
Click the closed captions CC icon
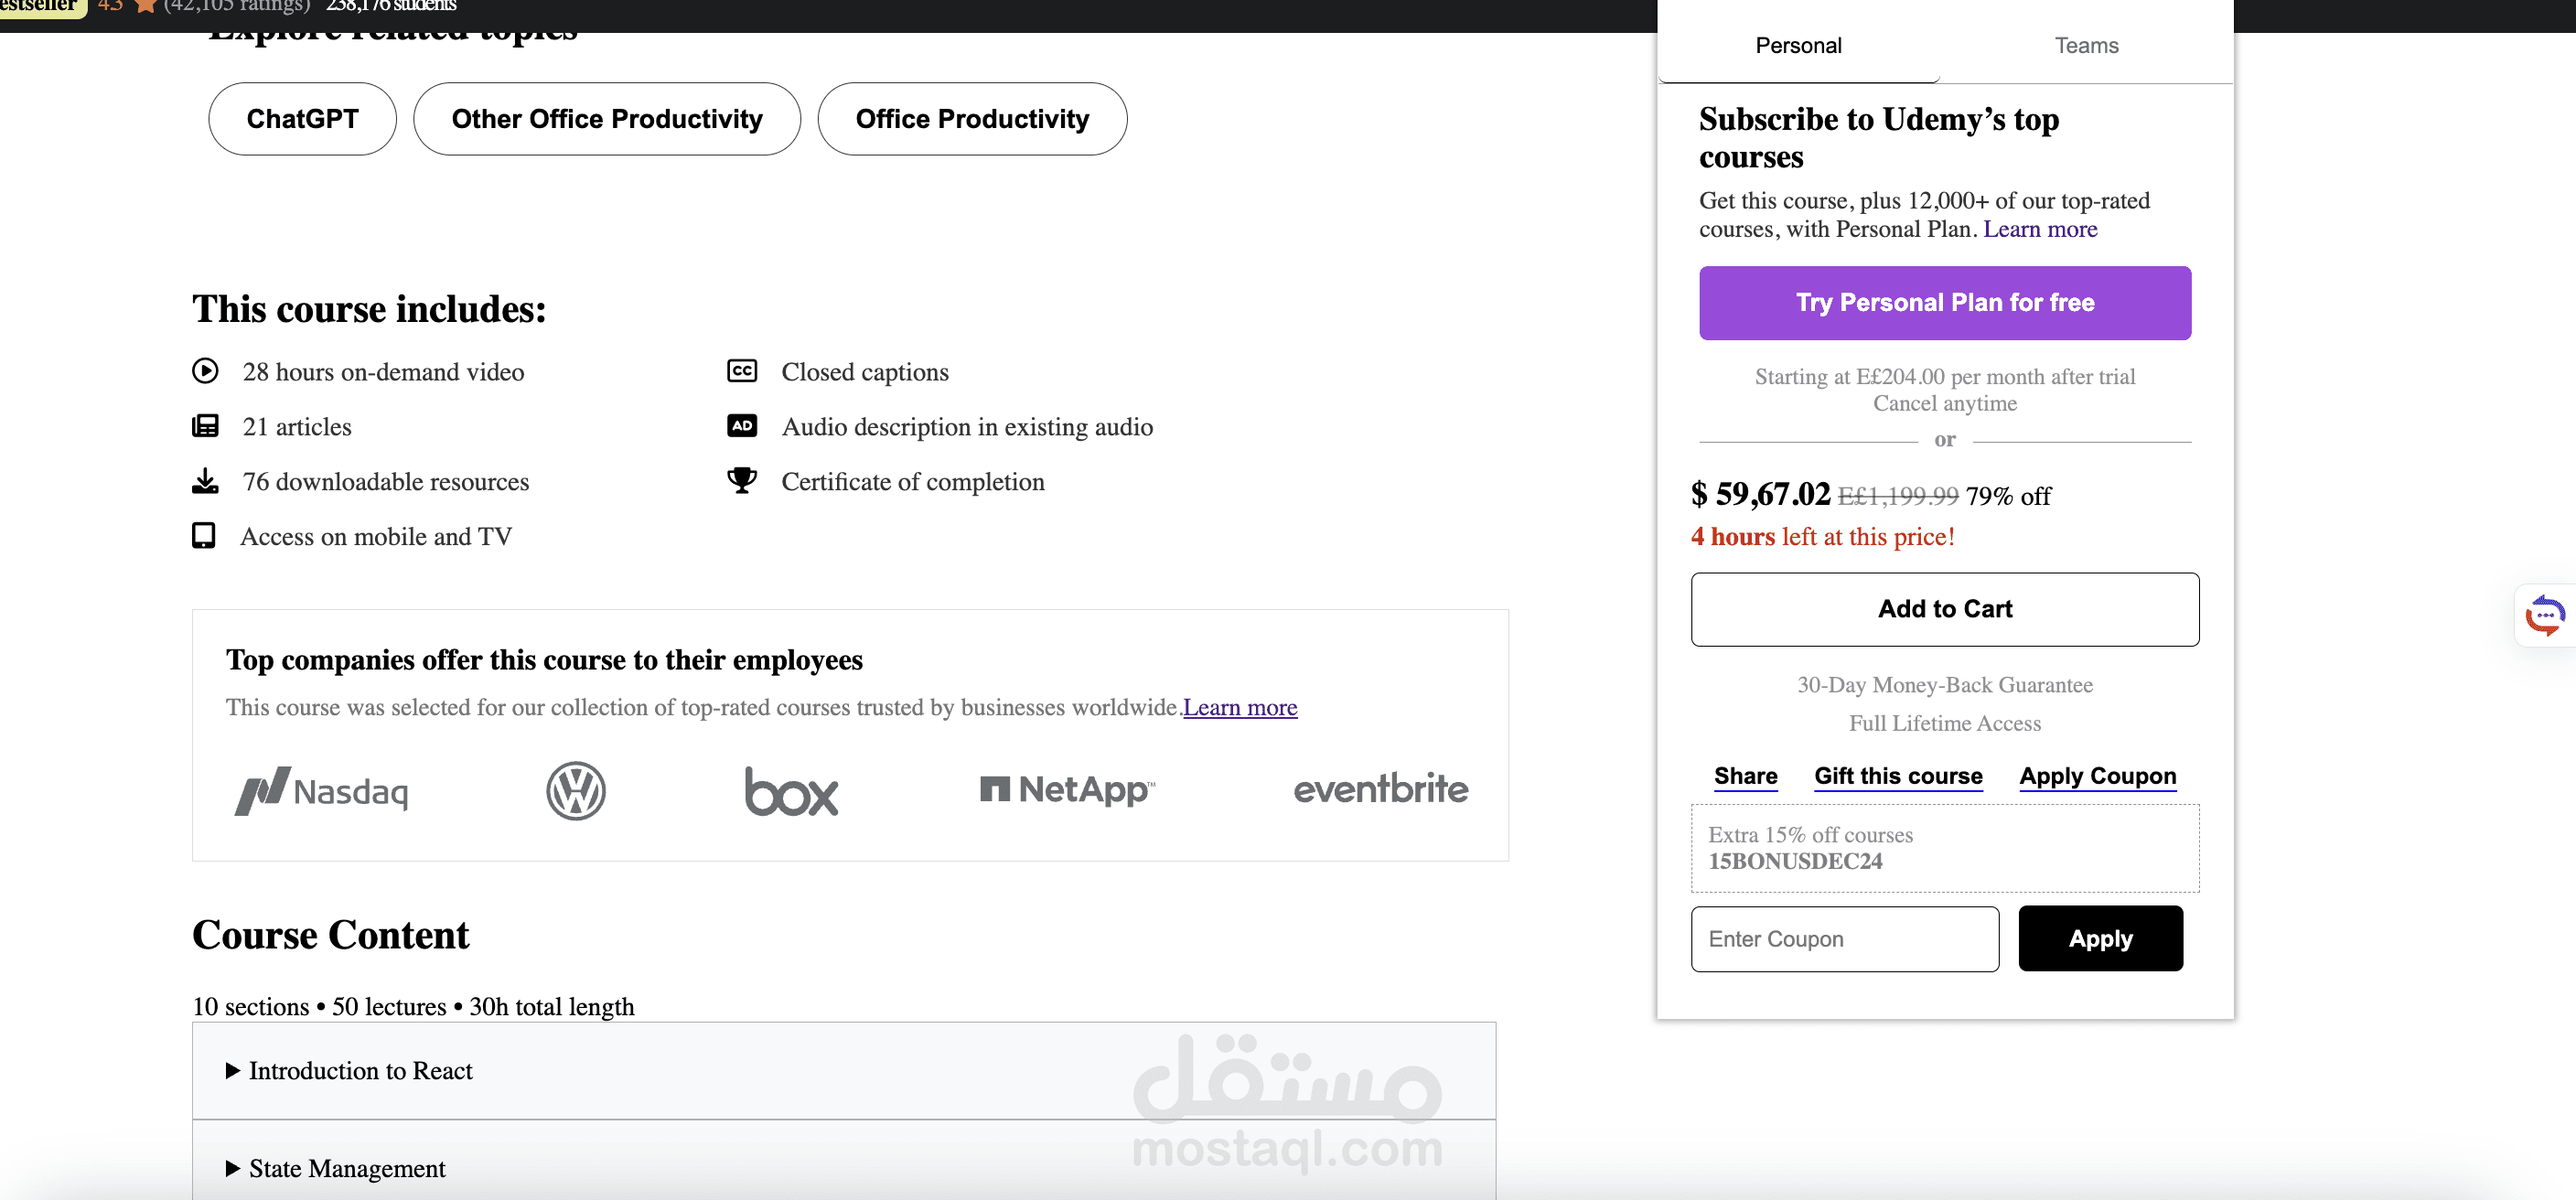point(741,372)
